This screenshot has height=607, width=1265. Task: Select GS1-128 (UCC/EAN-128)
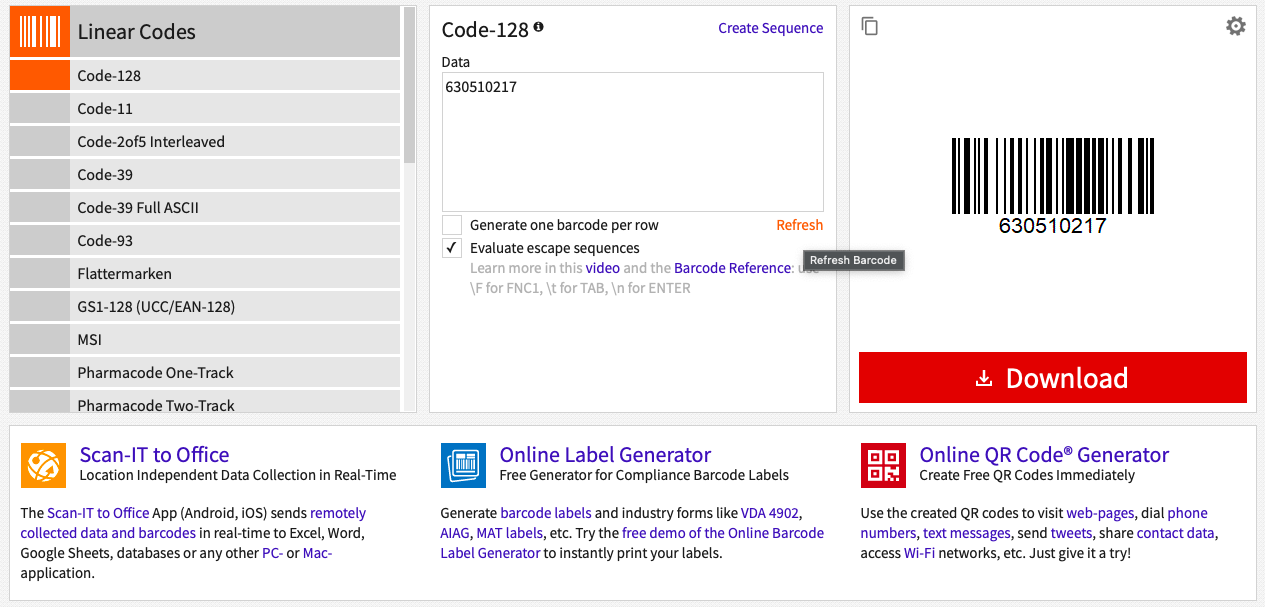click(205, 307)
